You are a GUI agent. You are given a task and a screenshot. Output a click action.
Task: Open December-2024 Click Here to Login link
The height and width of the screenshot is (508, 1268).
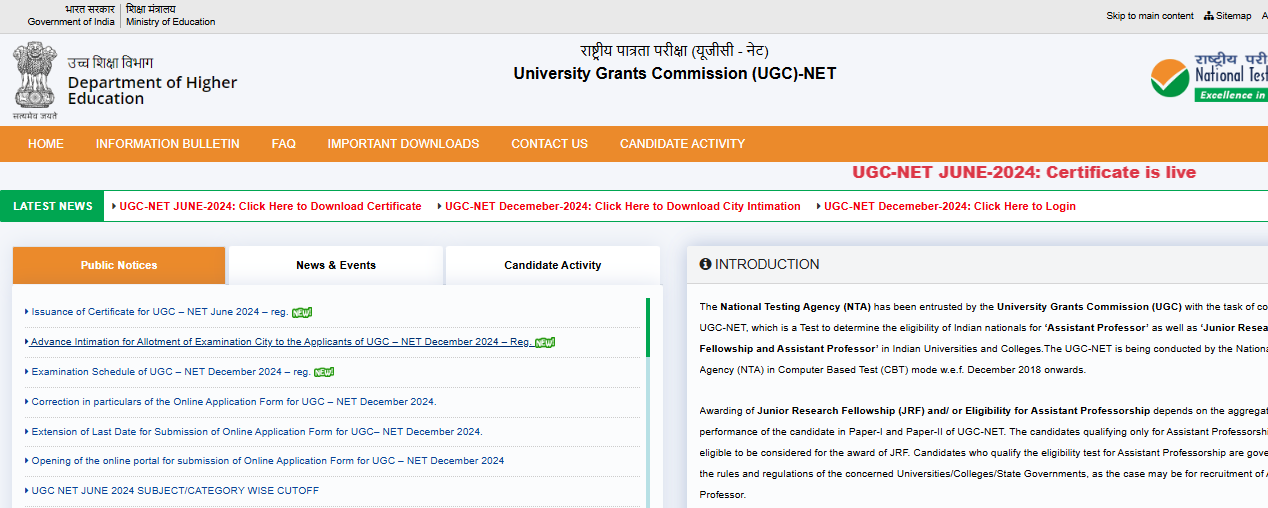click(950, 206)
